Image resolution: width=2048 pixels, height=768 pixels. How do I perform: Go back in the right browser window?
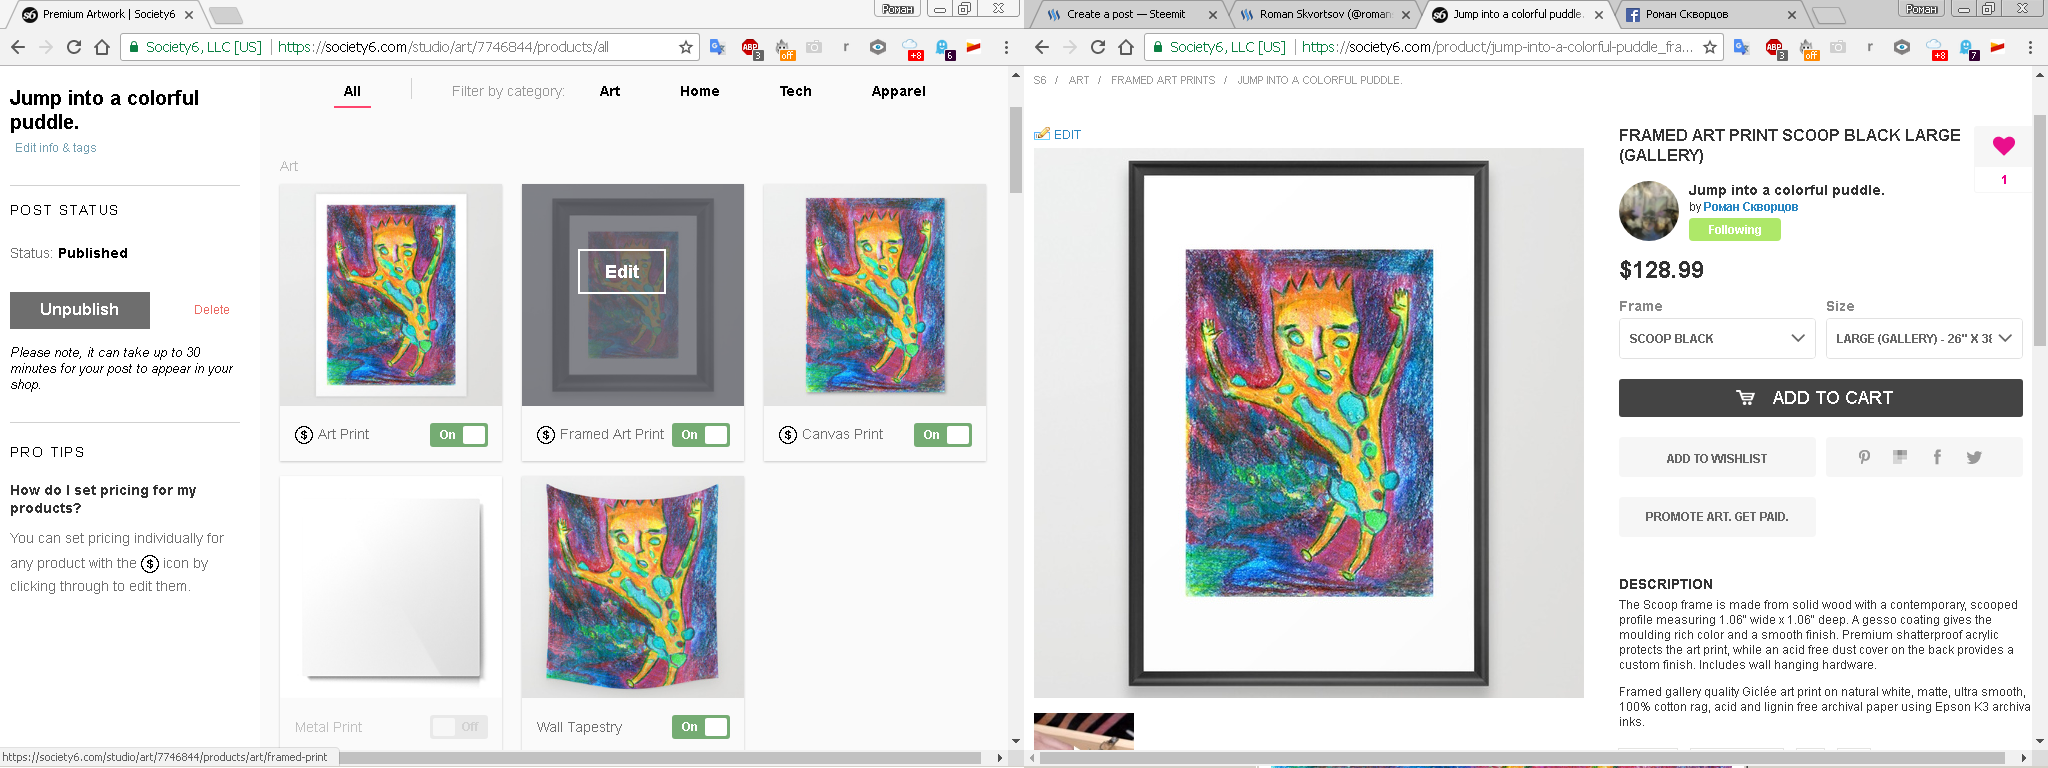[x=1042, y=47]
